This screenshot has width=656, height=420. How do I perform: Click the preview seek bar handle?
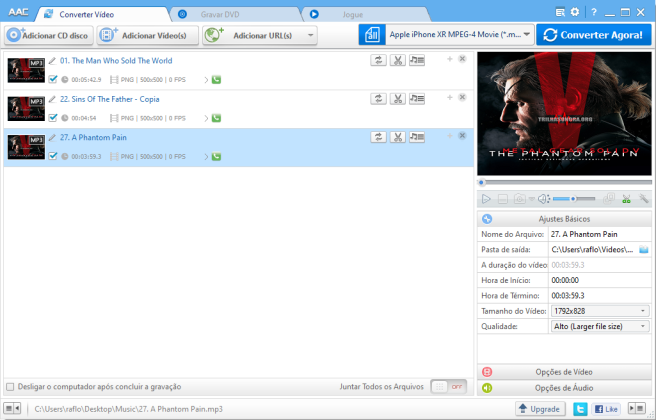[x=482, y=182]
